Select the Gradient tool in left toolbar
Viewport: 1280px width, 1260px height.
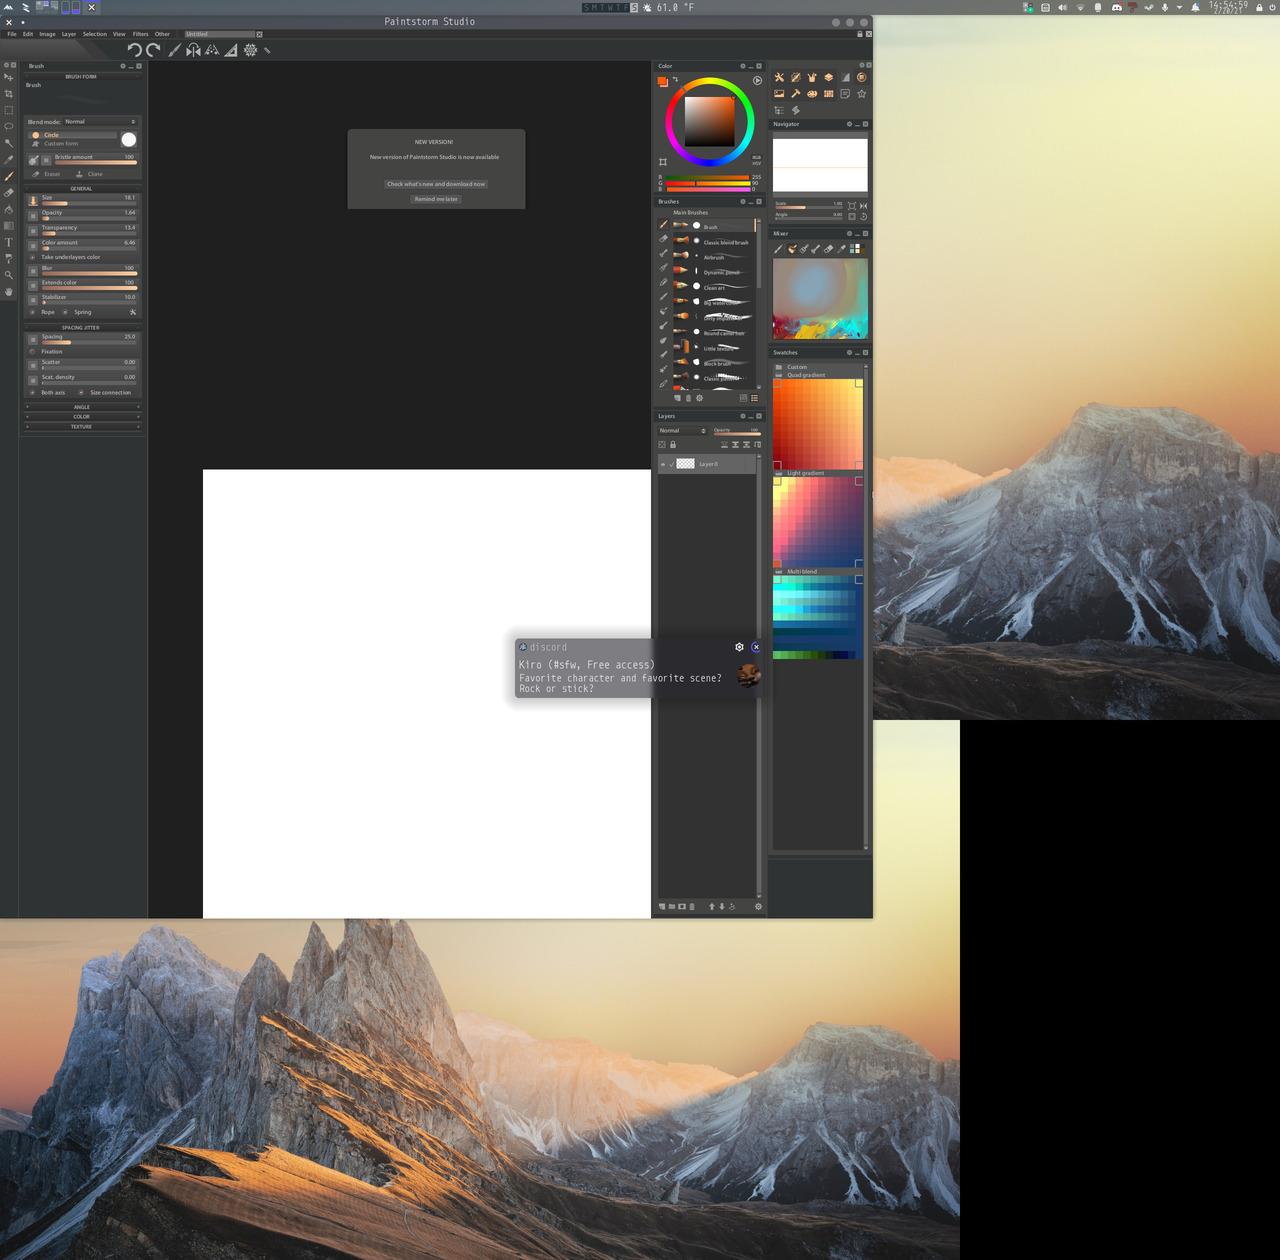click(x=9, y=225)
